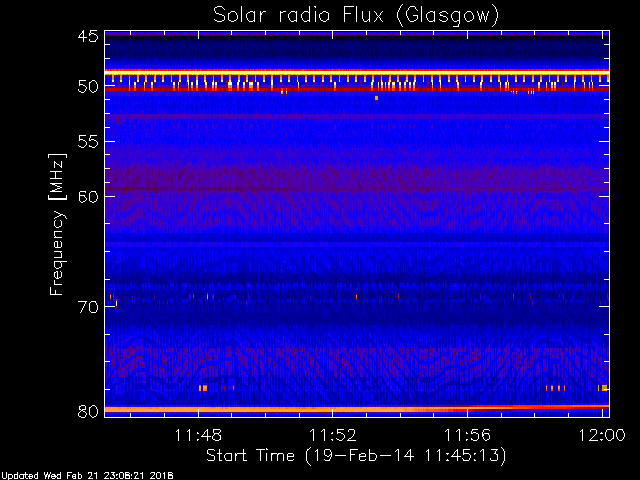Click the 11:48 time tick label
The width and height of the screenshot is (640, 480).
pos(198,435)
